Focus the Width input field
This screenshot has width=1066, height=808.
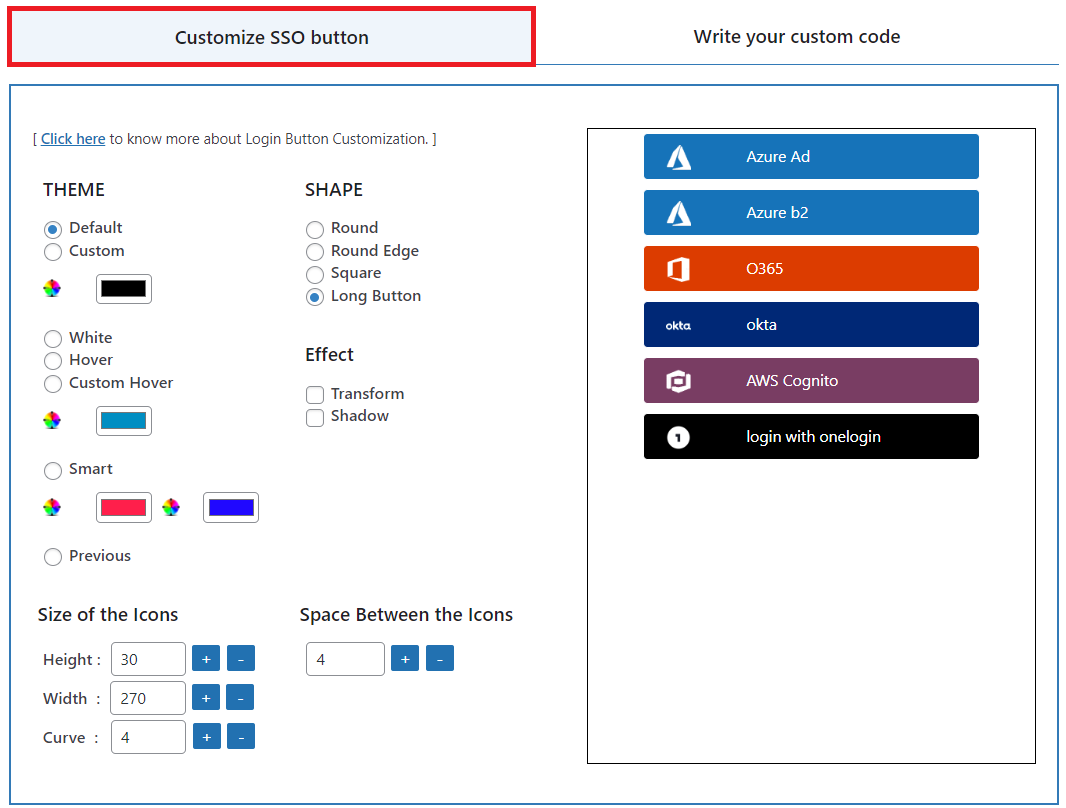148,698
